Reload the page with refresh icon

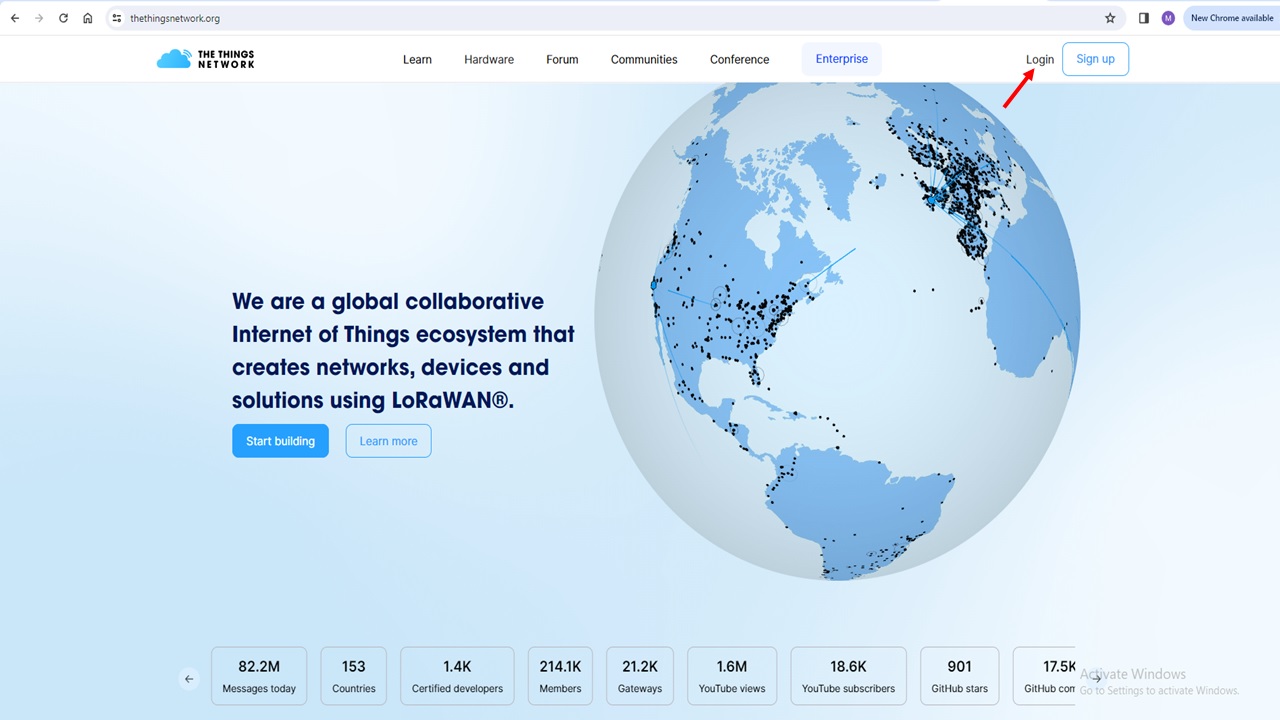coord(64,18)
